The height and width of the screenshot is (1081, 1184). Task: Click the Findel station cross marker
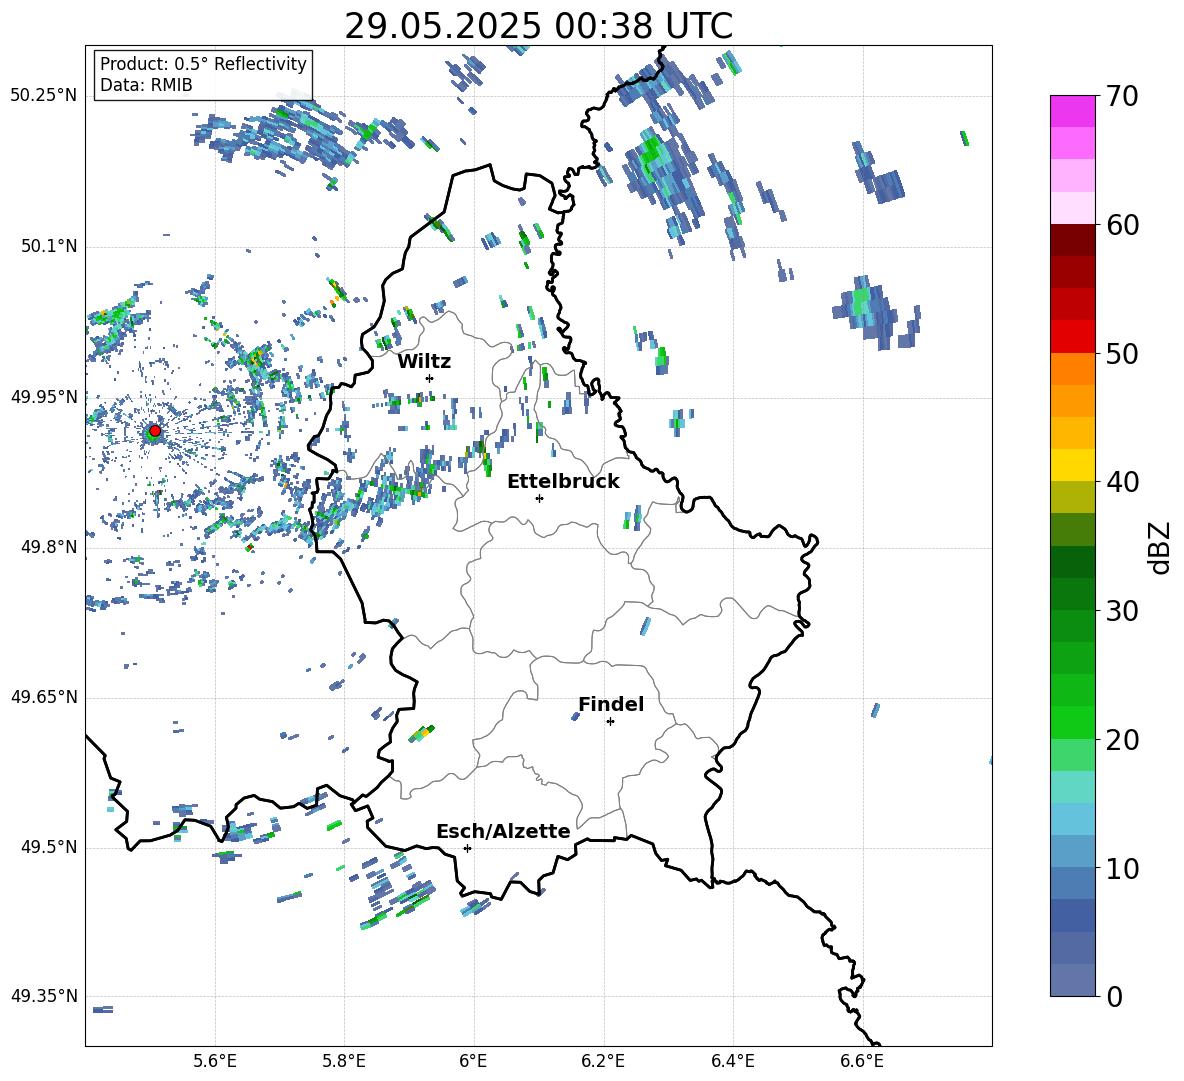pyautogui.click(x=610, y=722)
